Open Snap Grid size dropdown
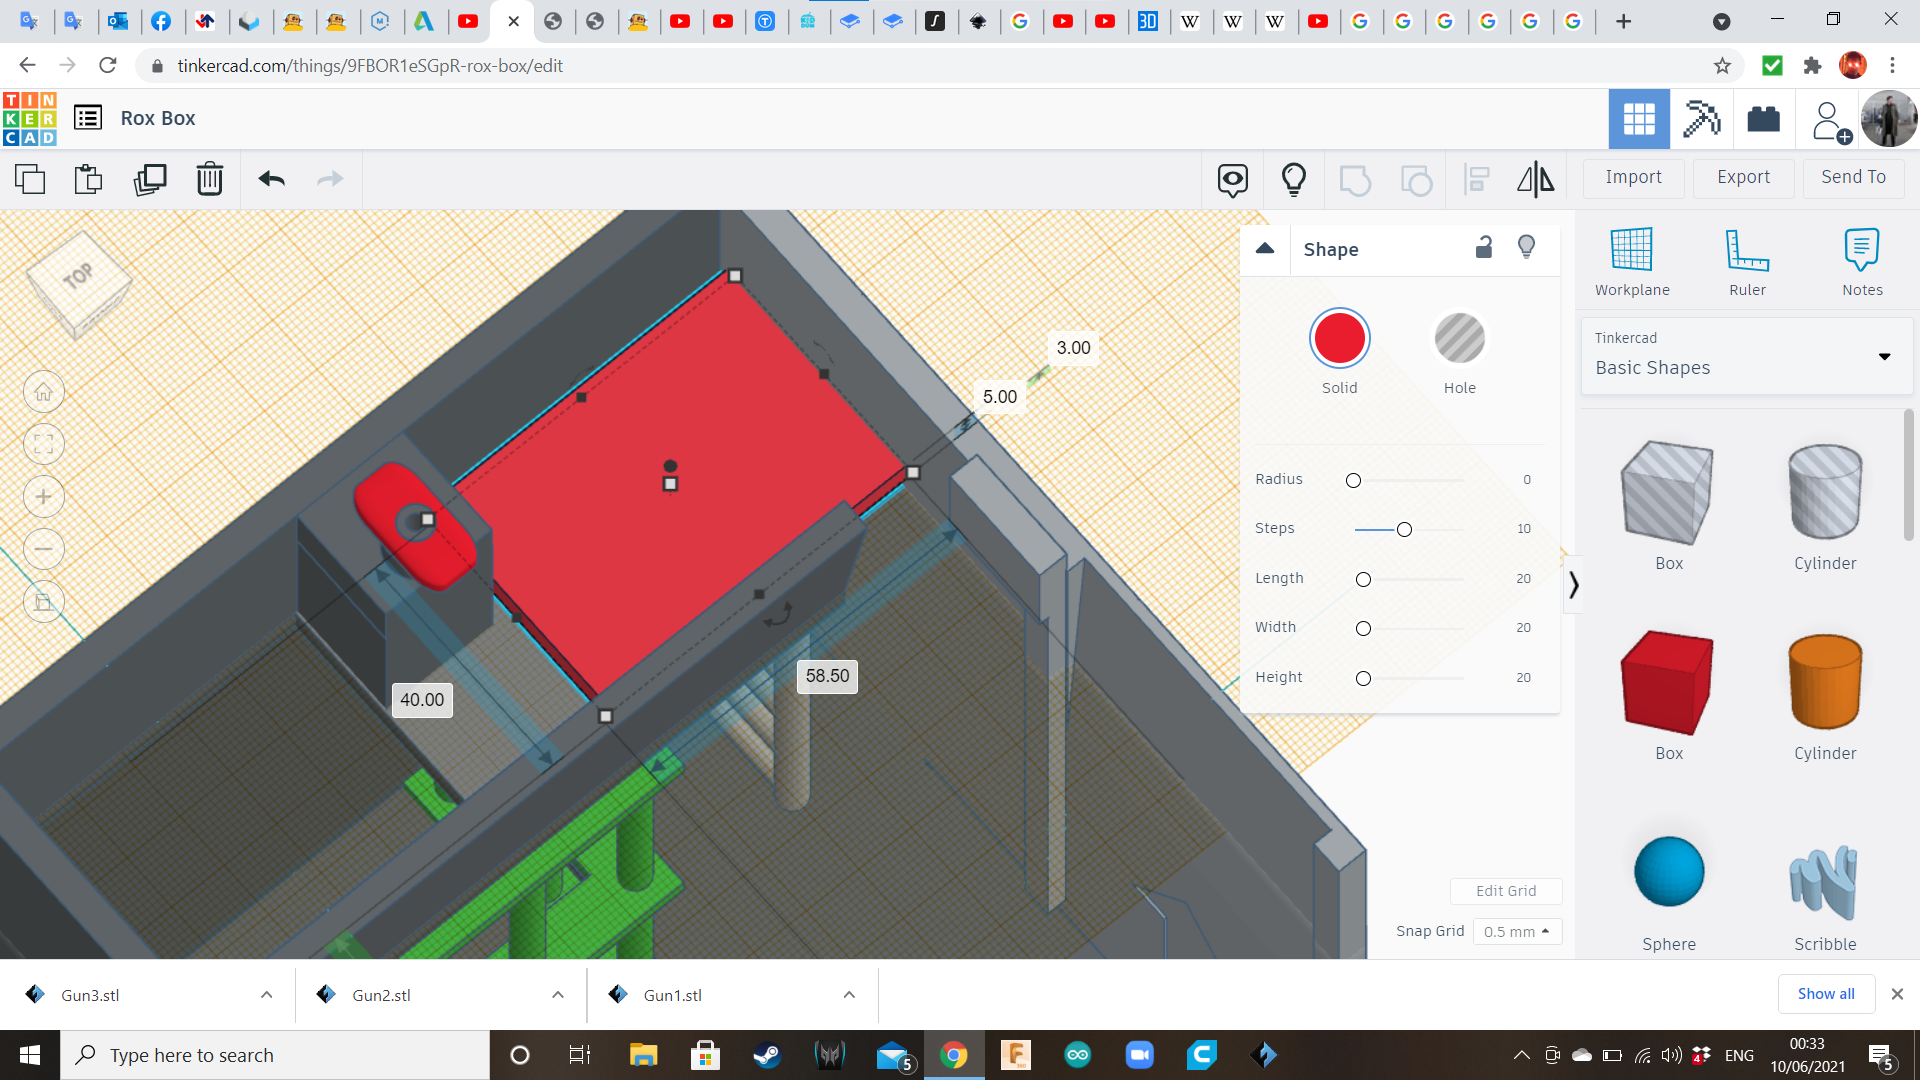1920x1080 pixels. (x=1516, y=931)
